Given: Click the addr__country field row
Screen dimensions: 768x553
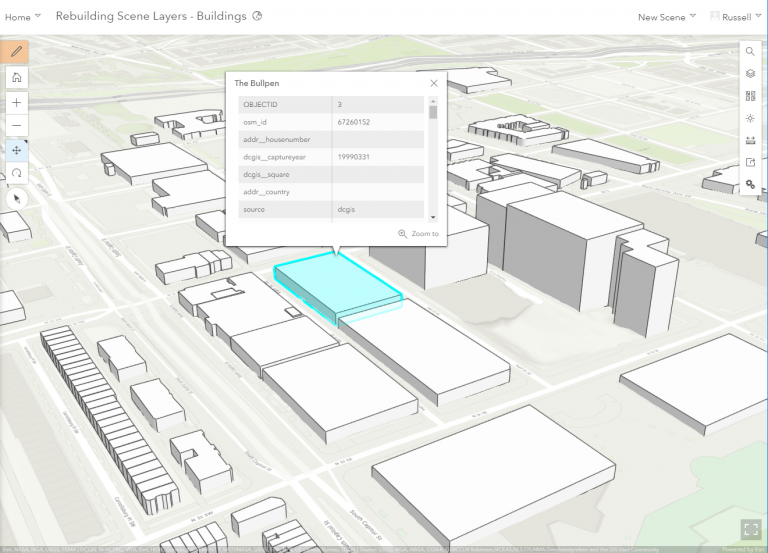Looking at the screenshot, I should 331,192.
